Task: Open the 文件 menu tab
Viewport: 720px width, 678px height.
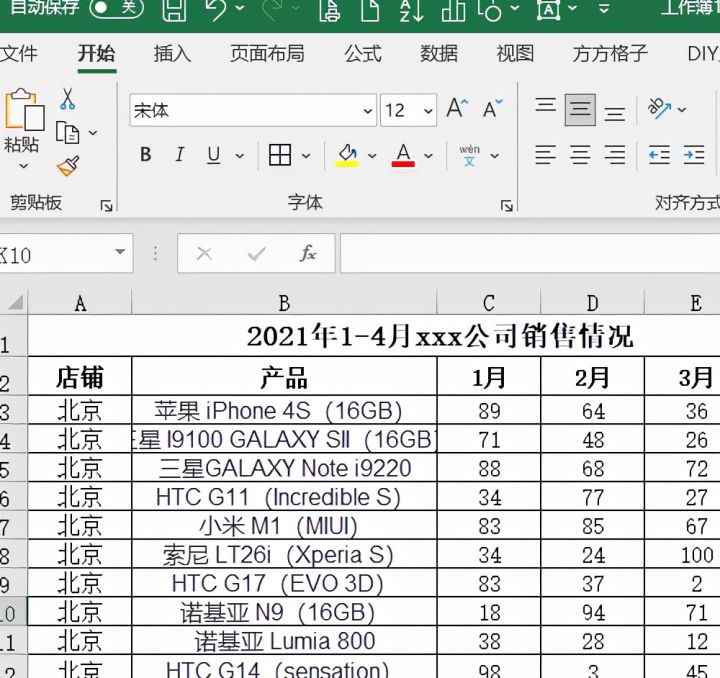Action: click(18, 54)
